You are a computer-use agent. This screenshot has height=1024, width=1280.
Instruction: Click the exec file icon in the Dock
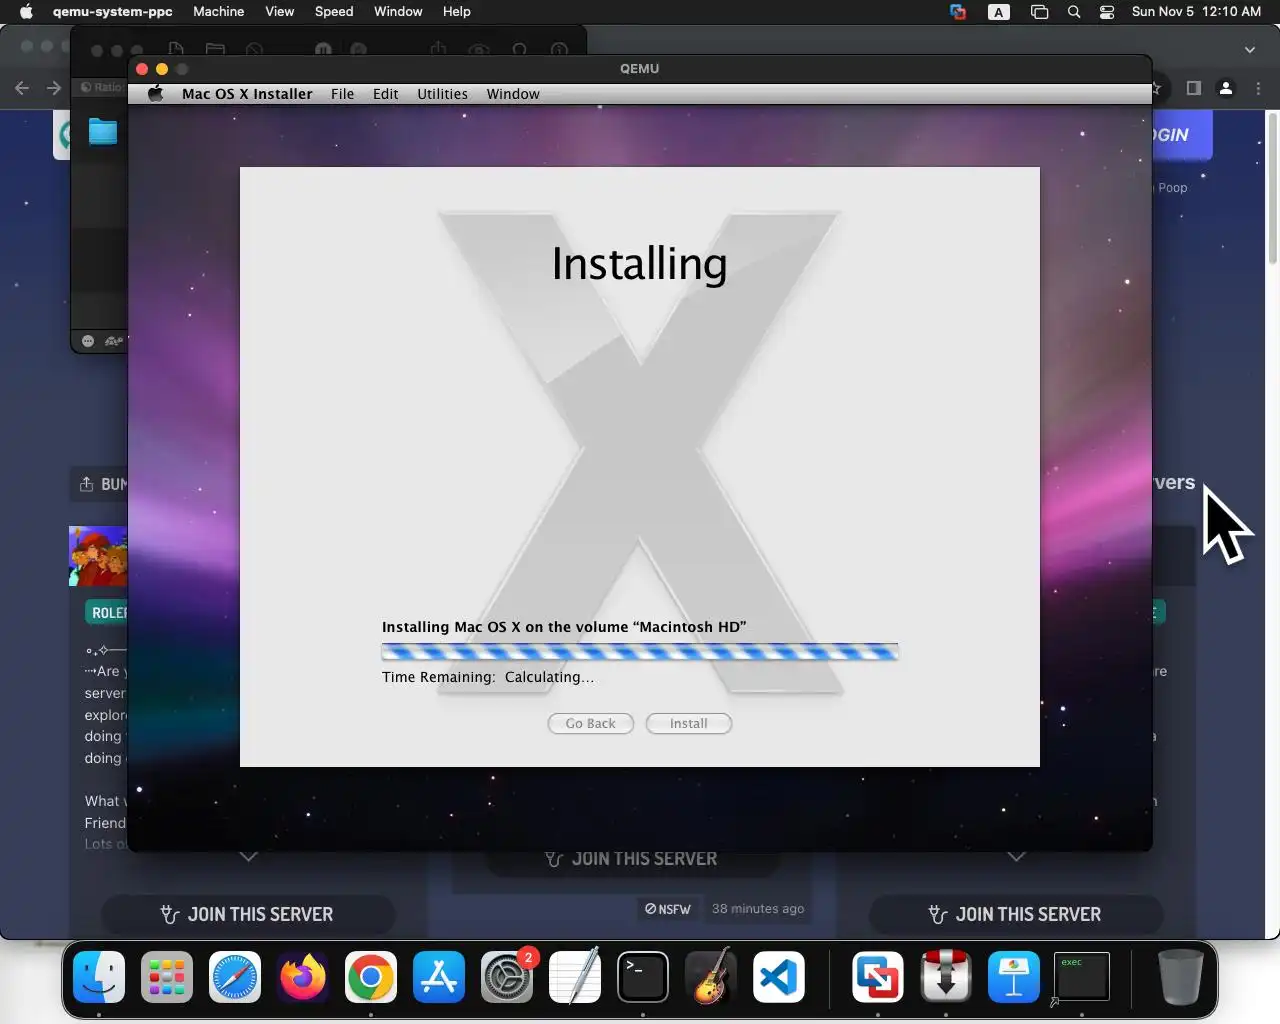(x=1082, y=976)
